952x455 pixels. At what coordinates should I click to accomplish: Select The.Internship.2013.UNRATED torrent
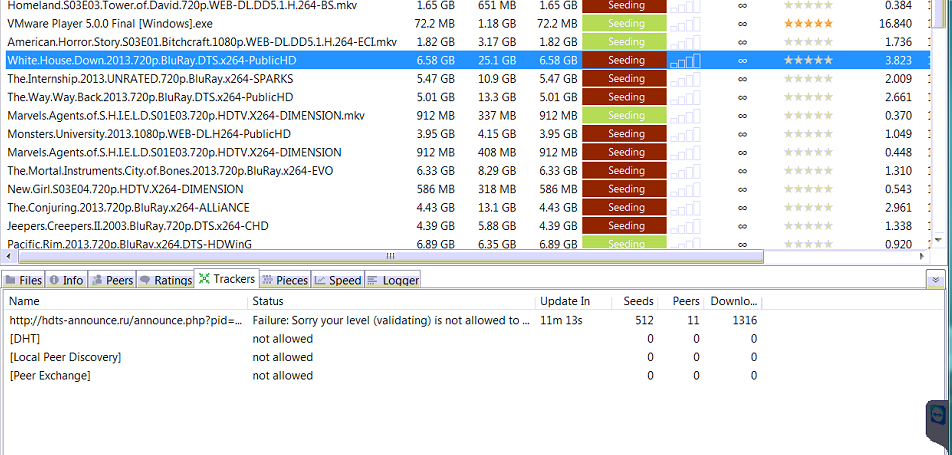tap(150, 78)
